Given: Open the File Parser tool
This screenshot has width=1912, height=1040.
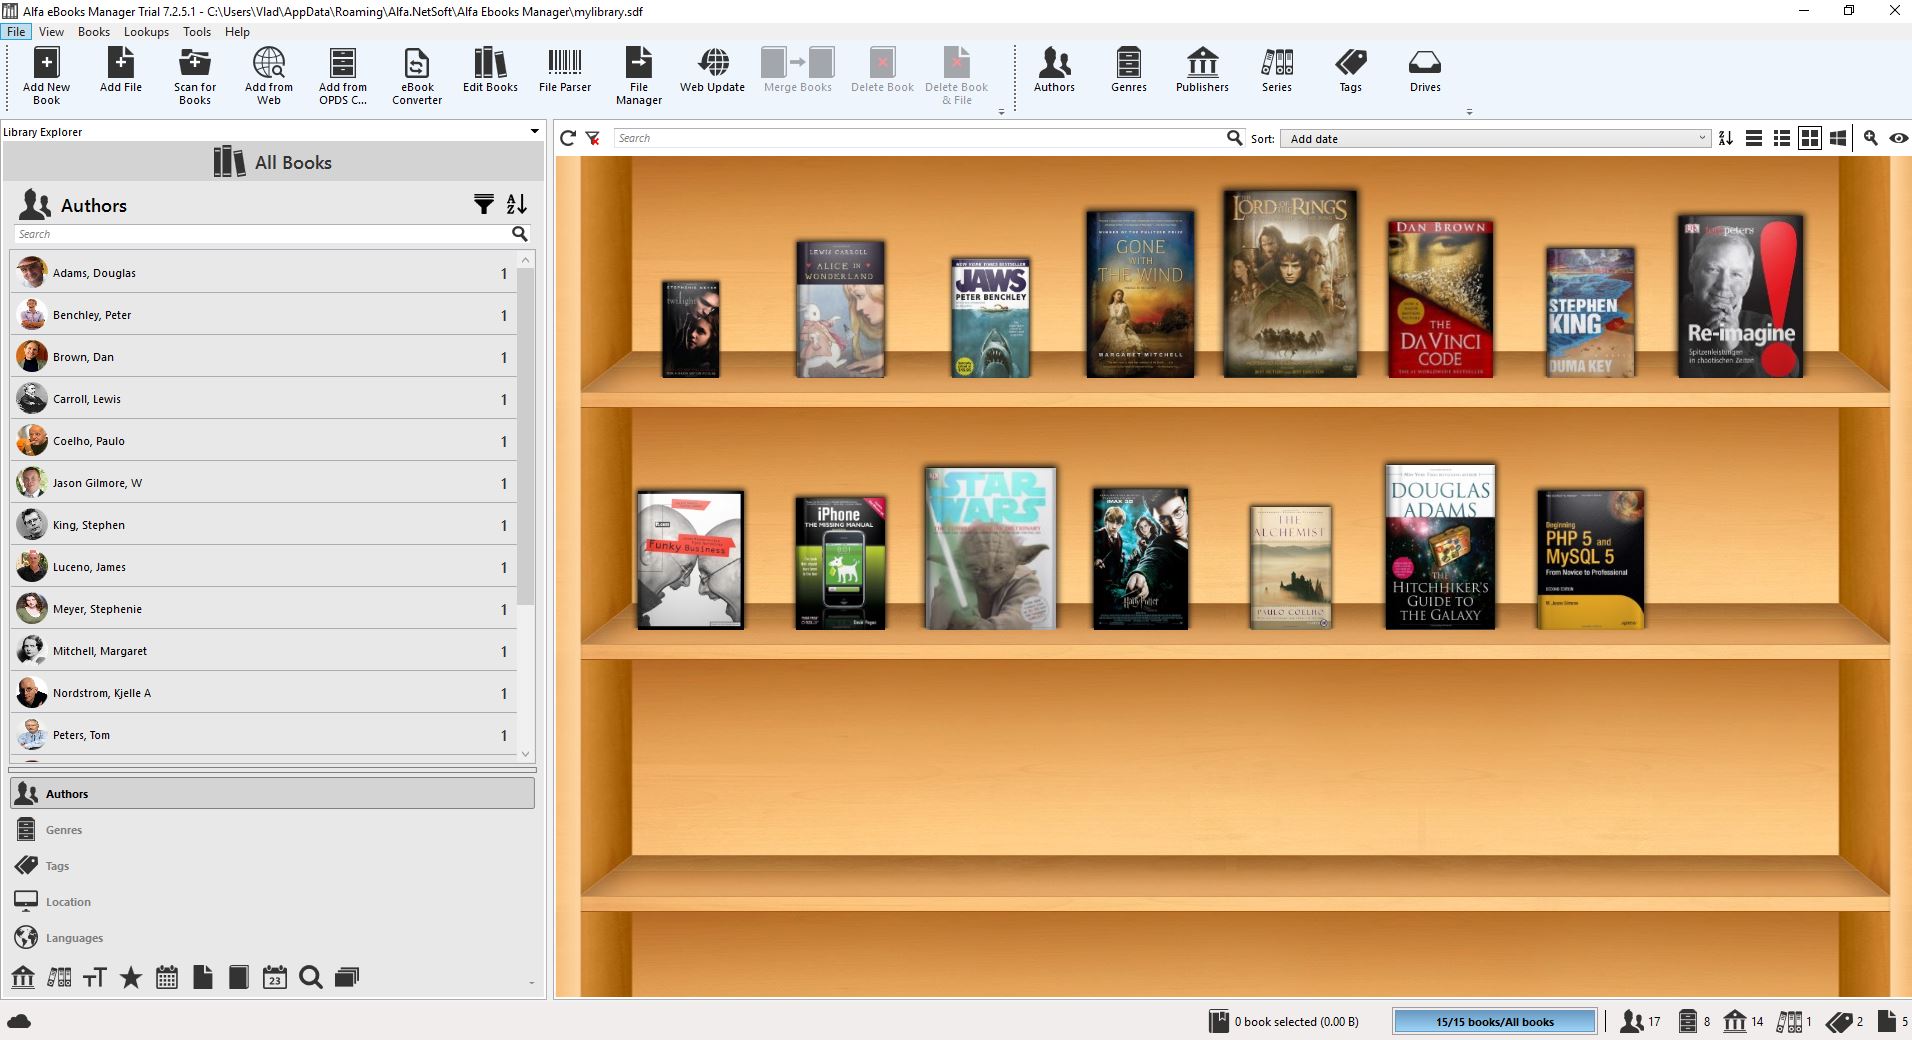Looking at the screenshot, I should coord(565,70).
